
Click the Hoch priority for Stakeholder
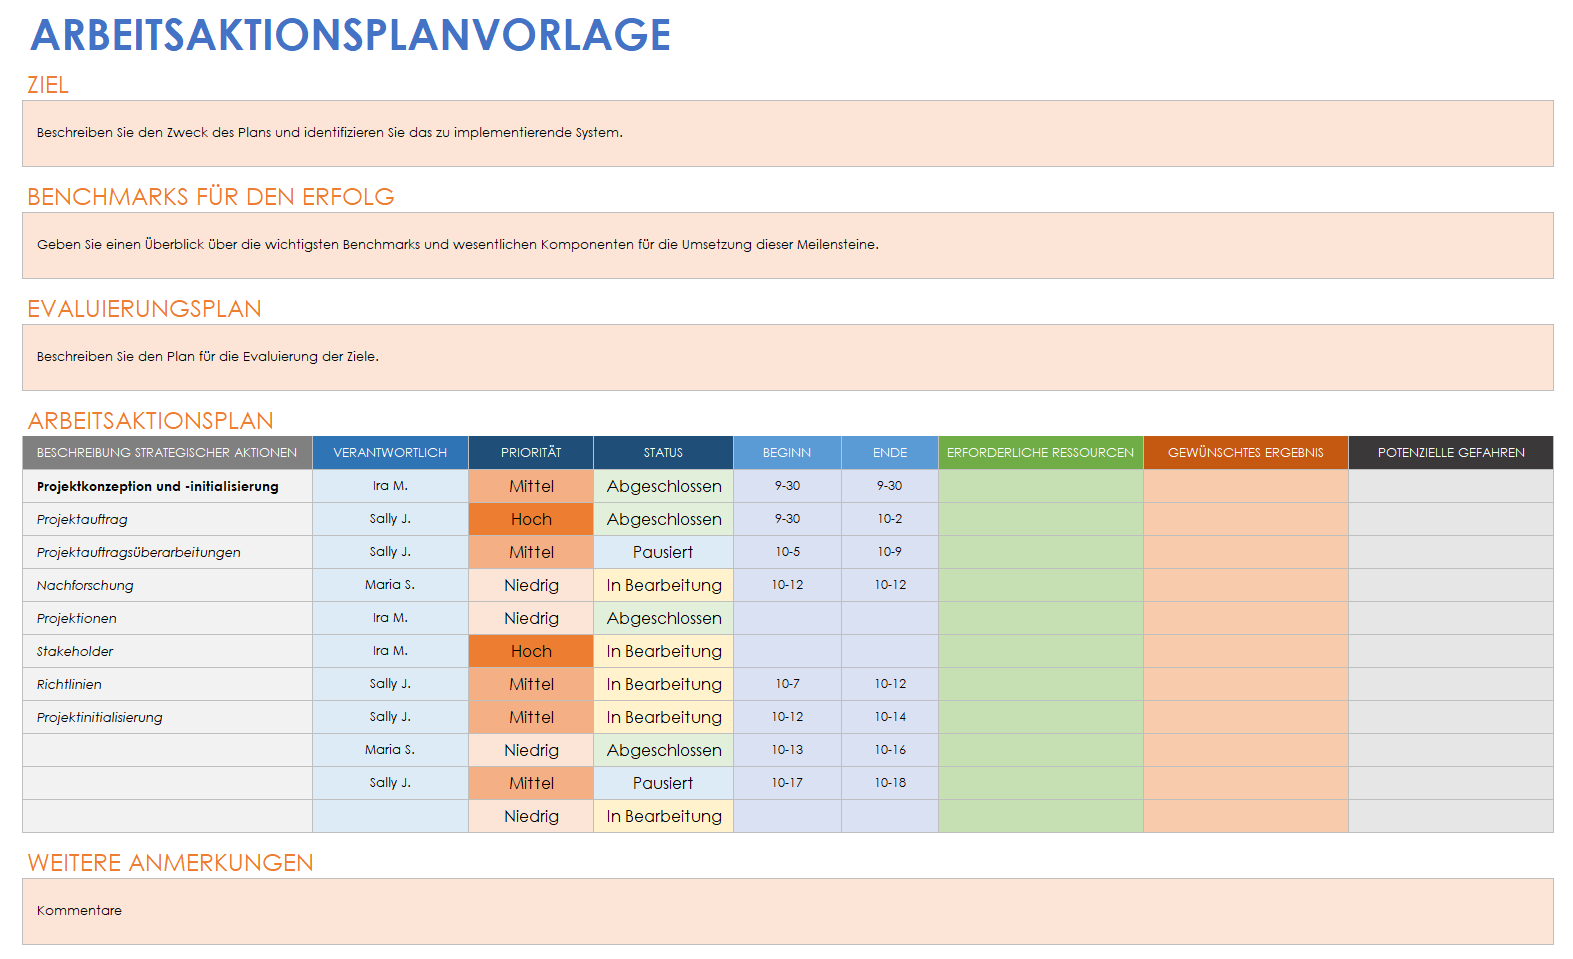pyautogui.click(x=531, y=651)
